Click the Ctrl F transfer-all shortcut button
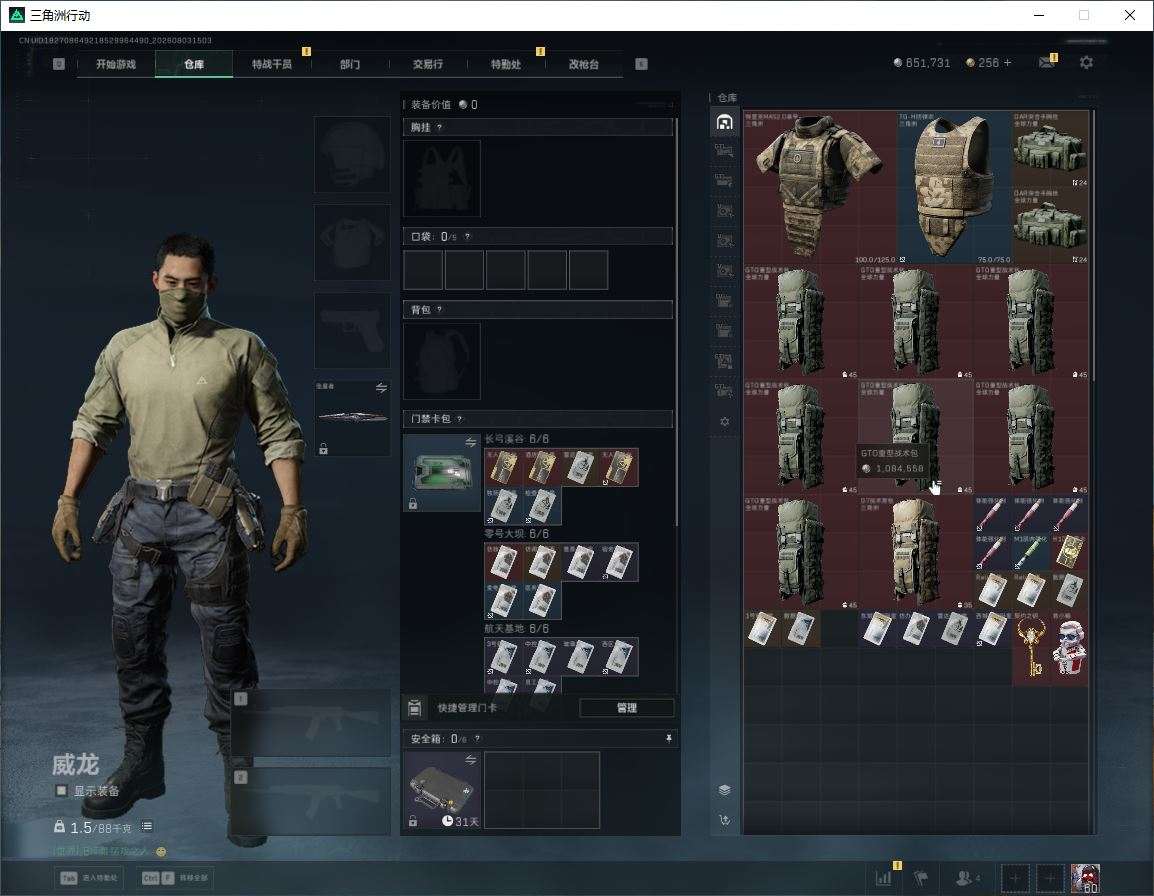Image resolution: width=1154 pixels, height=896 pixels. click(175, 878)
